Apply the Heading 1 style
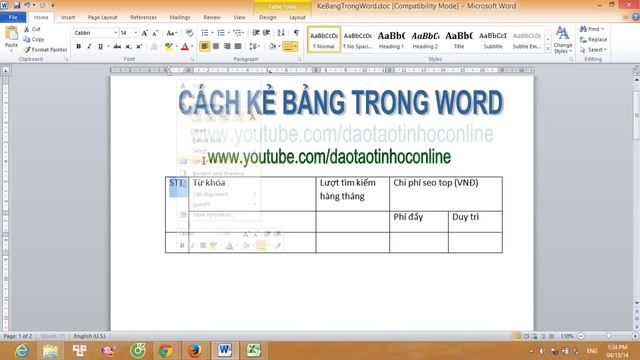Viewport: 640px width, 360px height. pyautogui.click(x=391, y=40)
